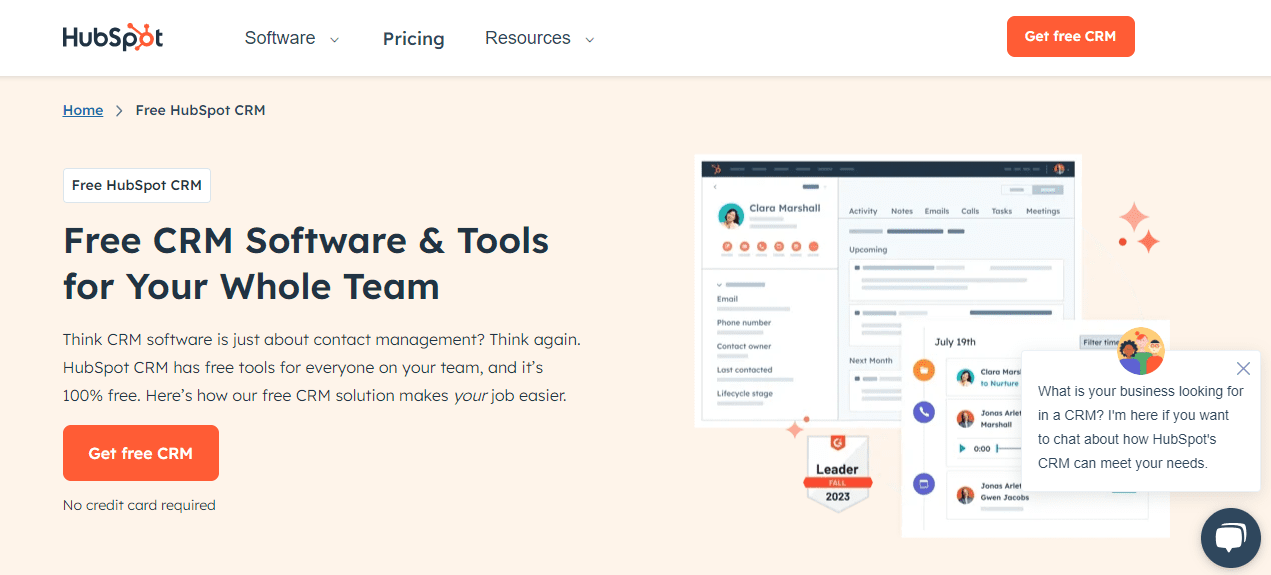The width and height of the screenshot is (1271, 575).
Task: Select the Calls tab in CRM preview
Action: (x=970, y=211)
